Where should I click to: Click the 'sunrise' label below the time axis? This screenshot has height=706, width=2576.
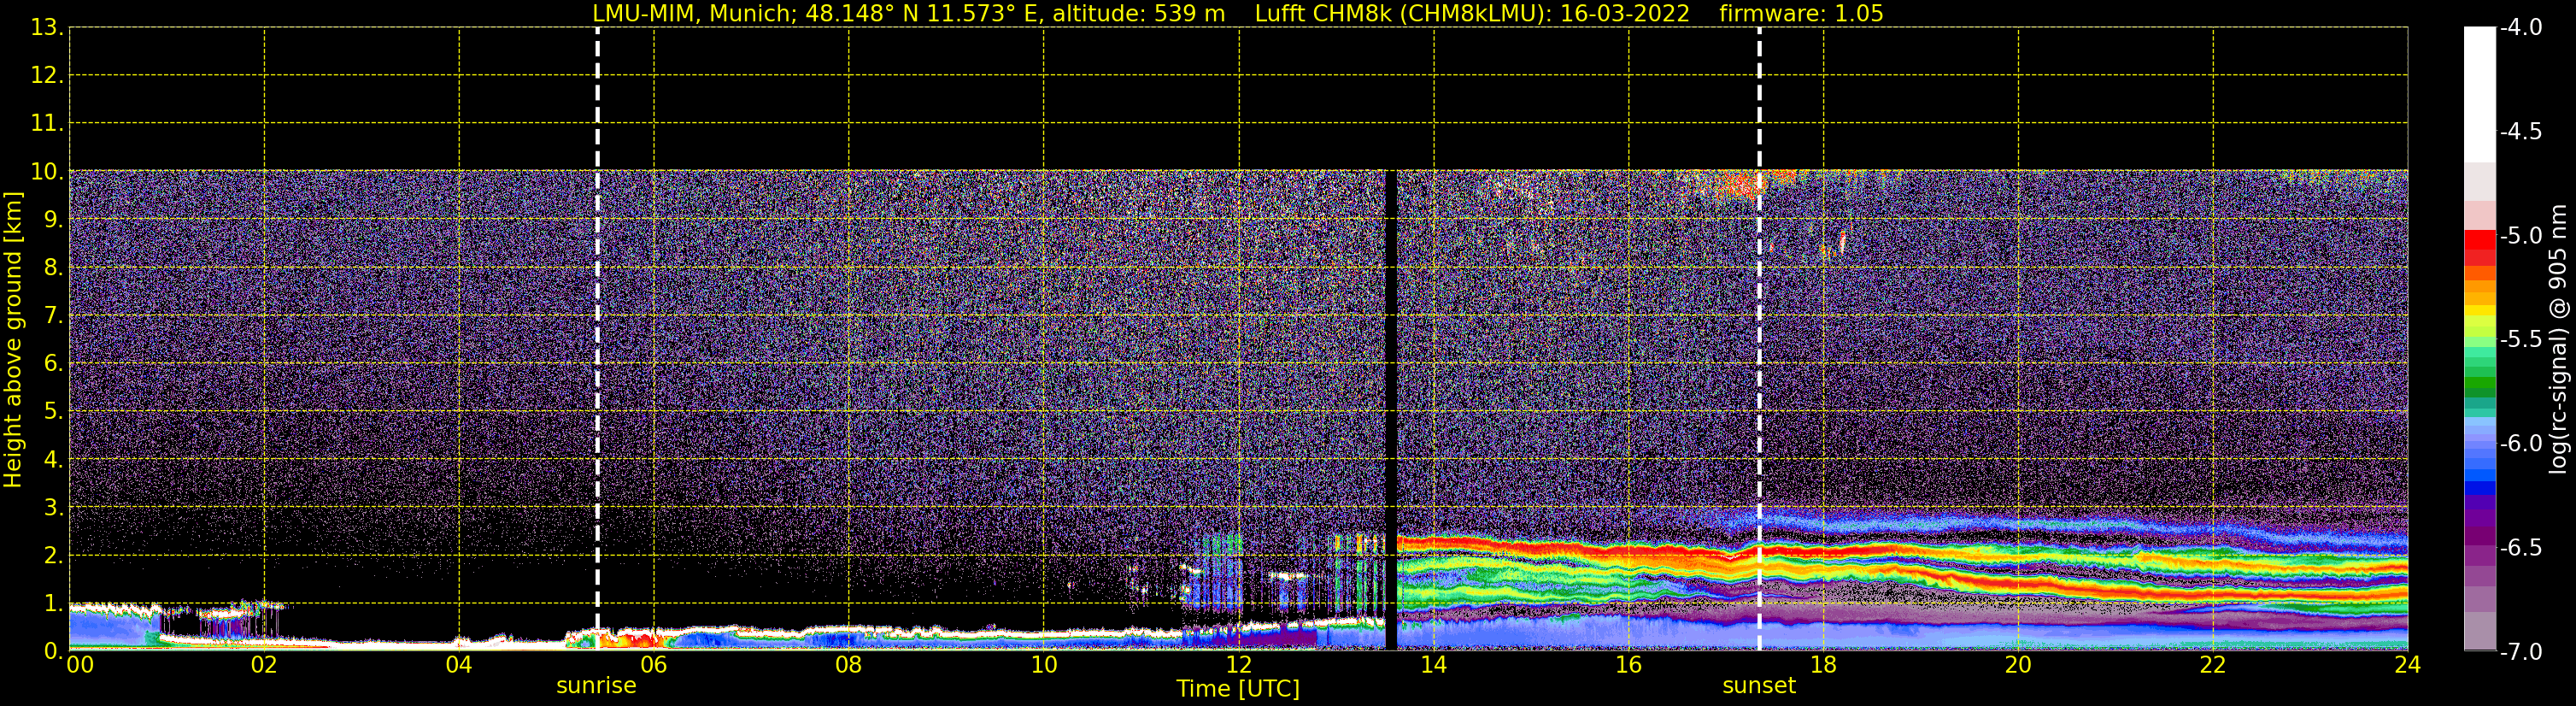pos(596,686)
